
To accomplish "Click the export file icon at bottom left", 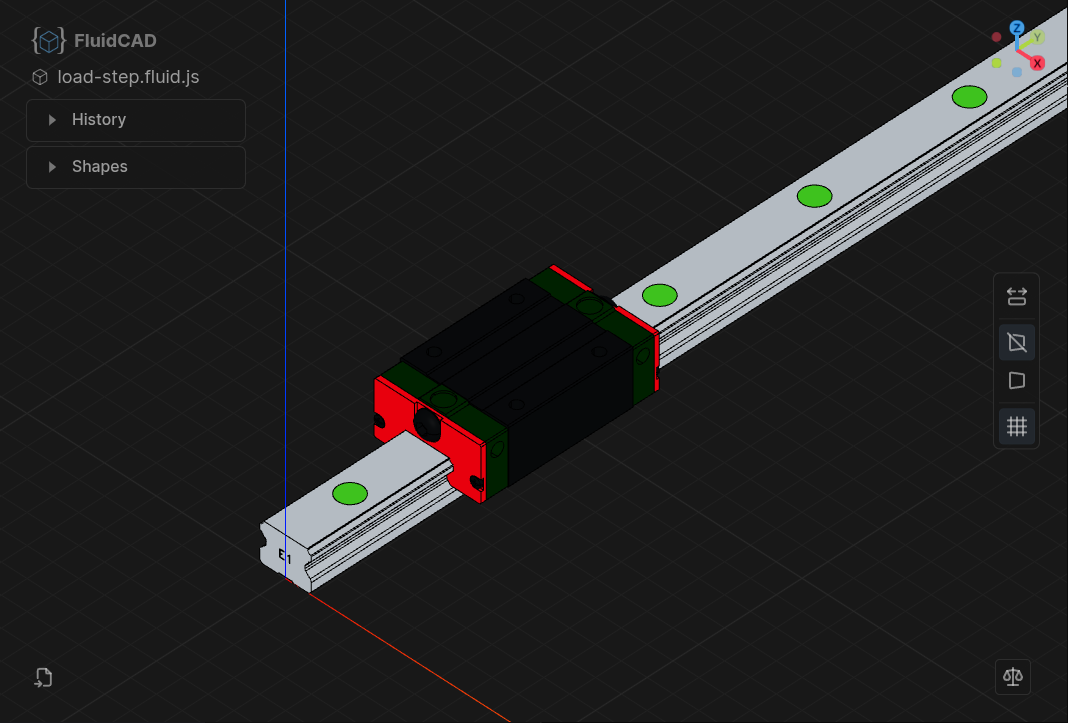I will pos(43,677).
